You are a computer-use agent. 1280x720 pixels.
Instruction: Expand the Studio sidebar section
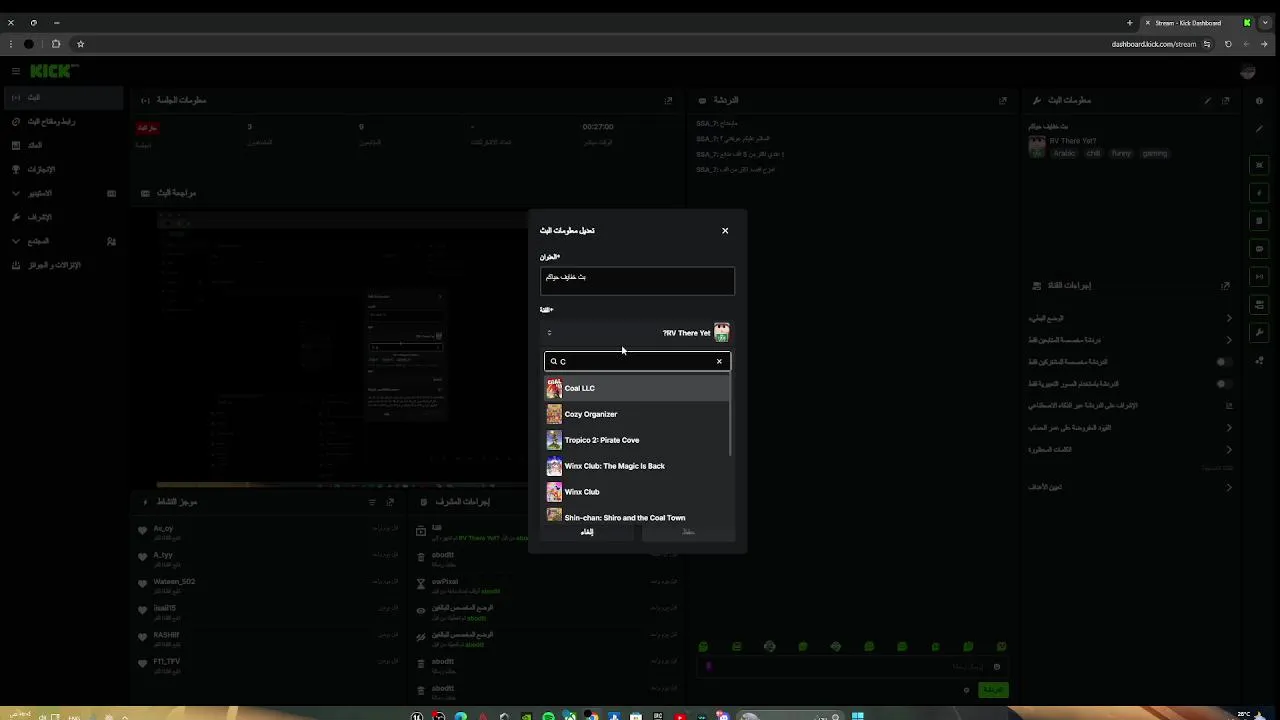pyautogui.click(x=62, y=193)
